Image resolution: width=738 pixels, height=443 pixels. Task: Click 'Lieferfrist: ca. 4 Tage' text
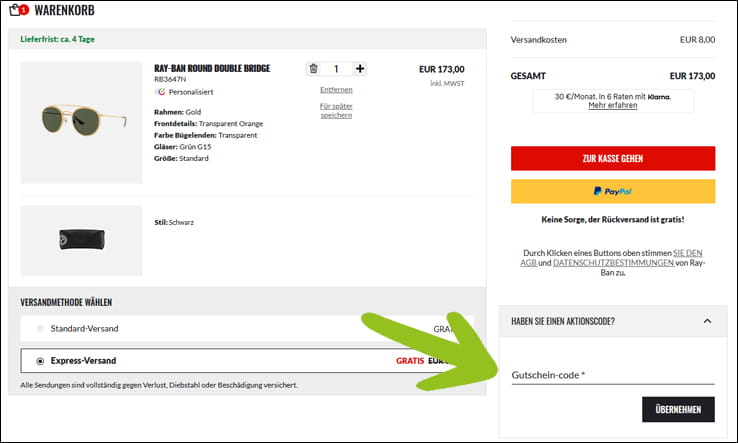(x=57, y=39)
